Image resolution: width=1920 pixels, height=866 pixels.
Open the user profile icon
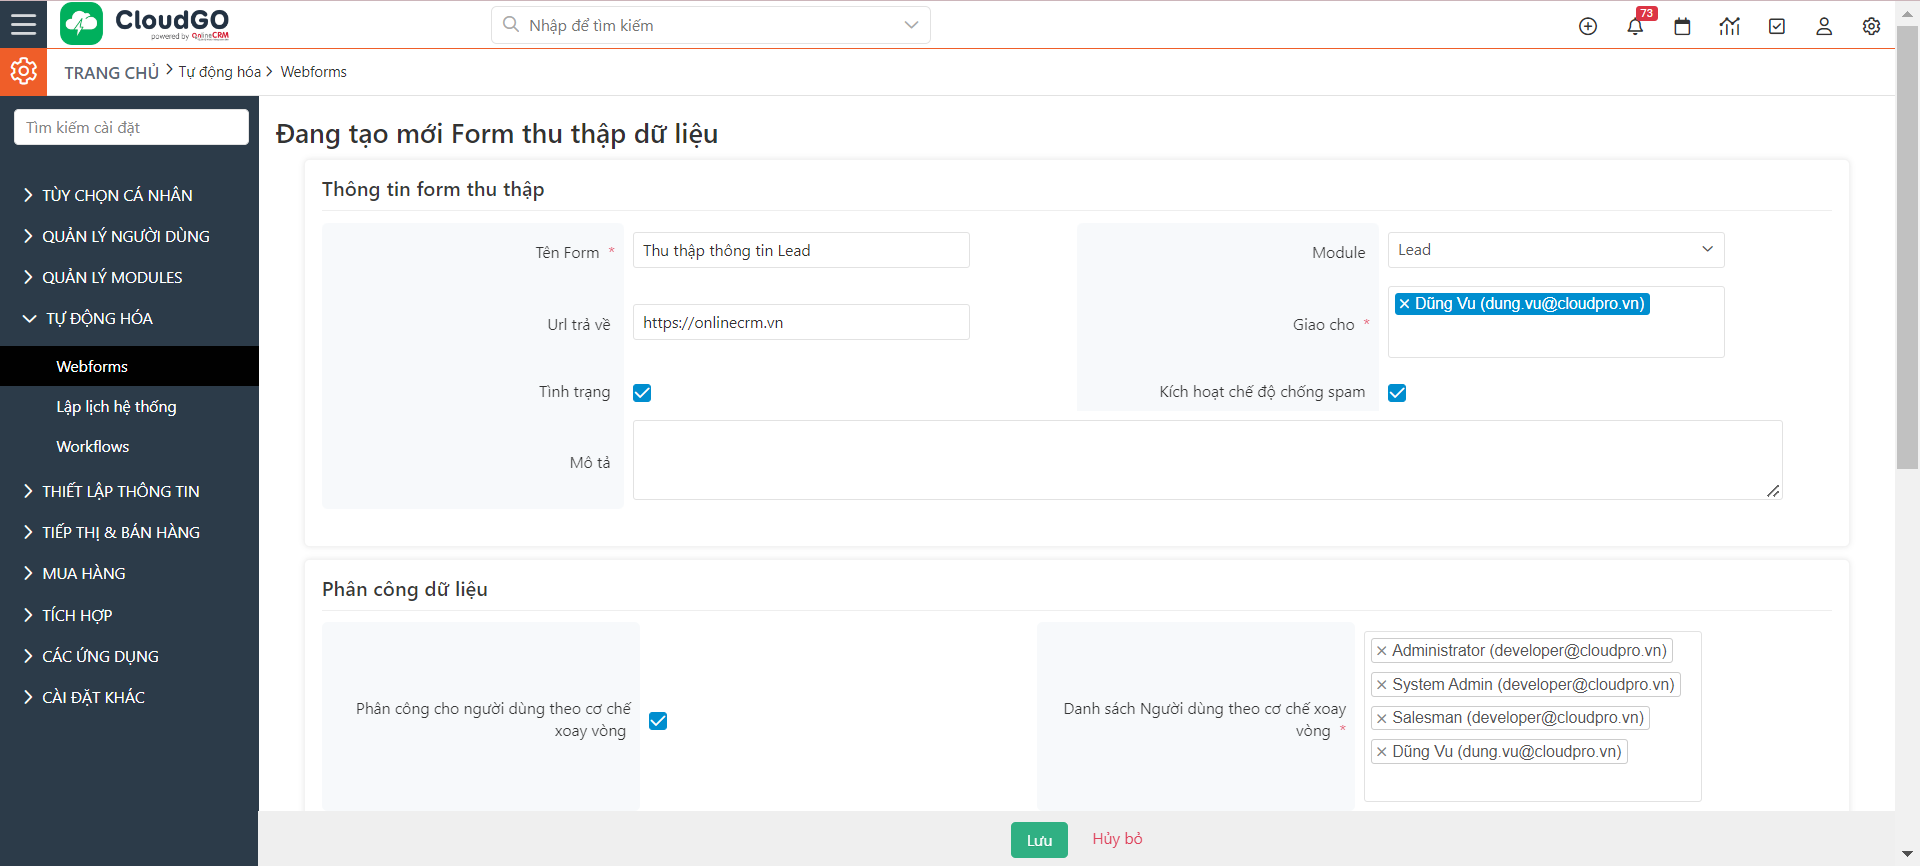click(1824, 26)
